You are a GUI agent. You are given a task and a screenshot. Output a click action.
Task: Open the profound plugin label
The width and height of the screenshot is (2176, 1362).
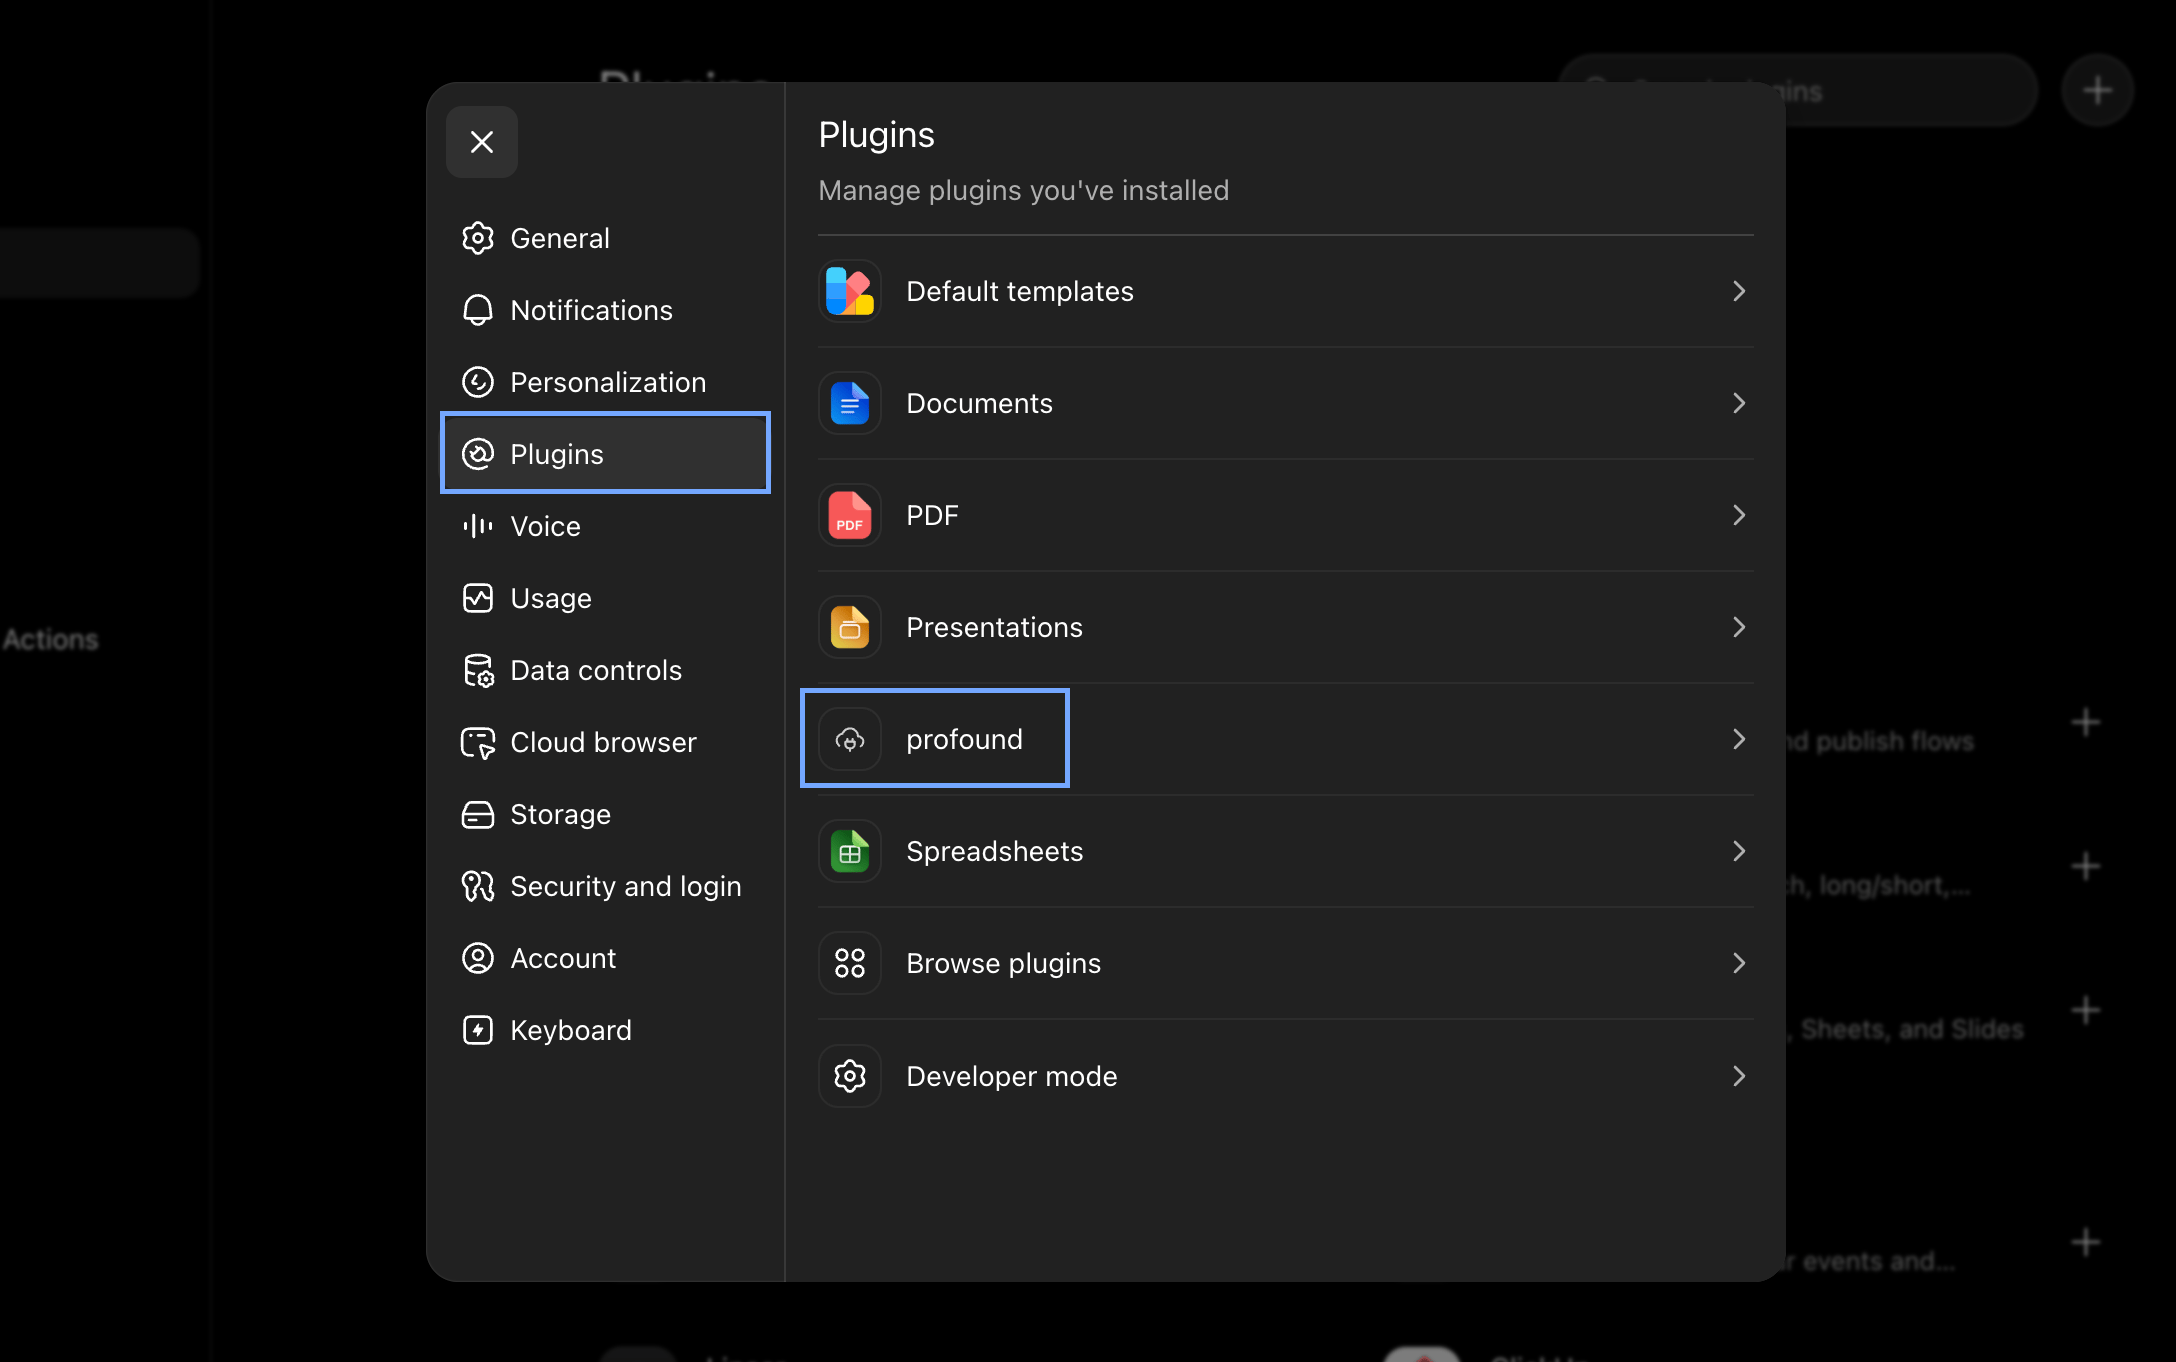[964, 739]
